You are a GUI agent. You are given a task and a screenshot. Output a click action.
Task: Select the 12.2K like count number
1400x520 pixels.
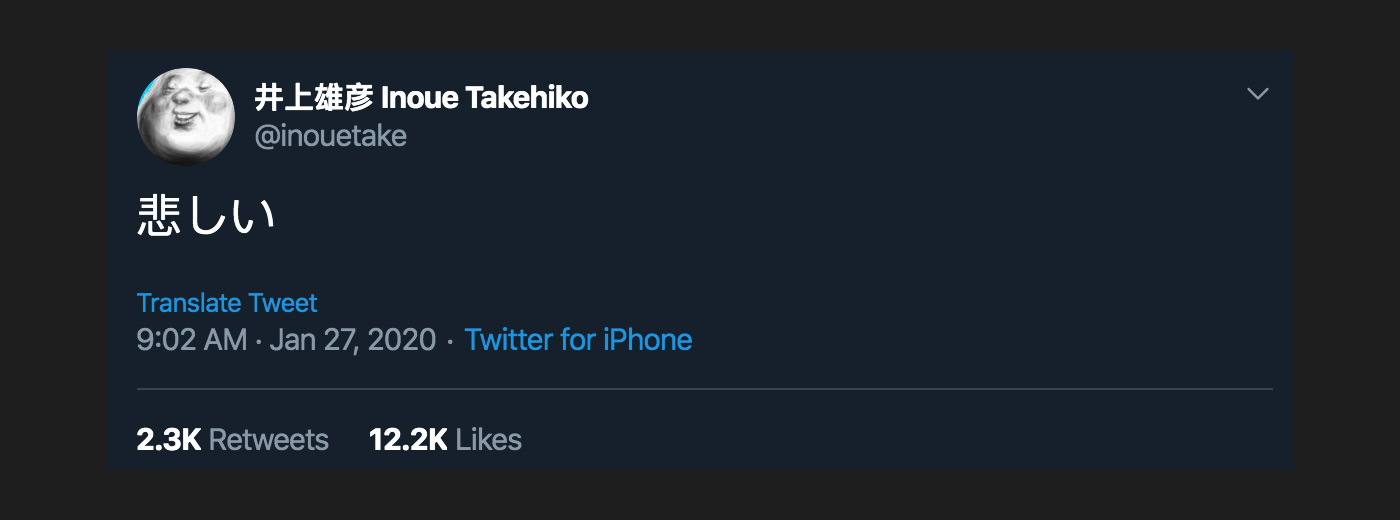pos(408,439)
